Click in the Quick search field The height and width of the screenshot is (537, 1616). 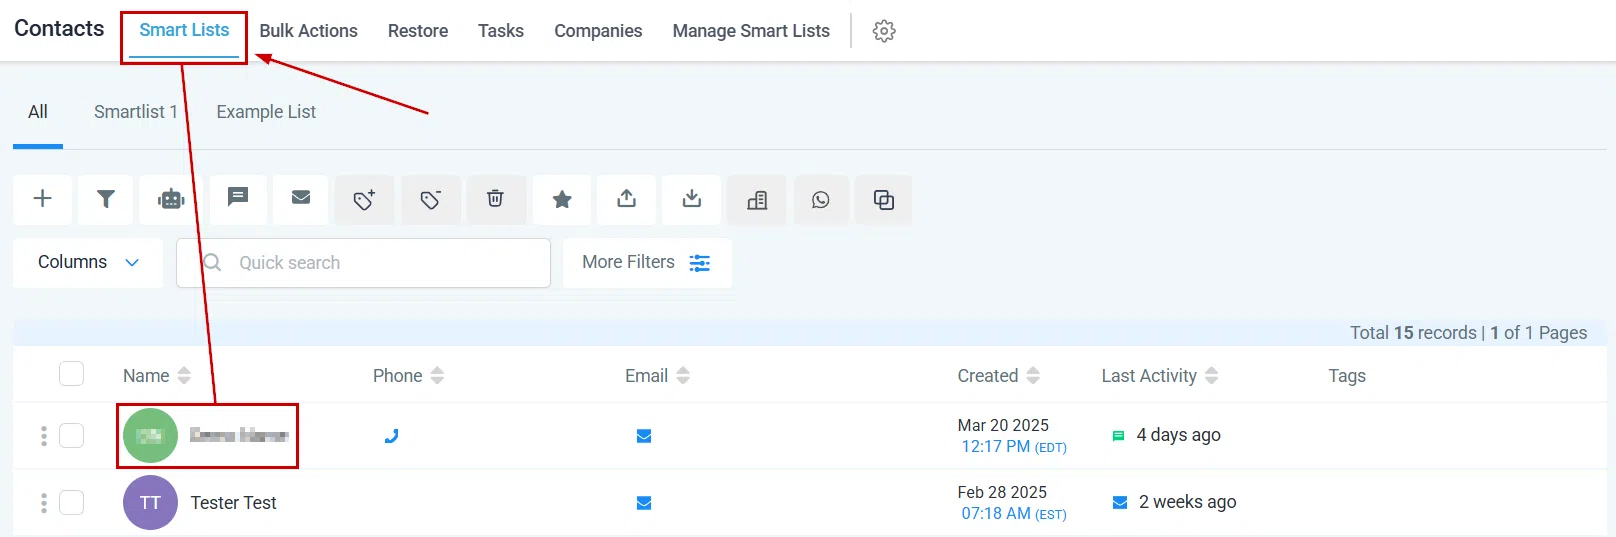click(364, 263)
